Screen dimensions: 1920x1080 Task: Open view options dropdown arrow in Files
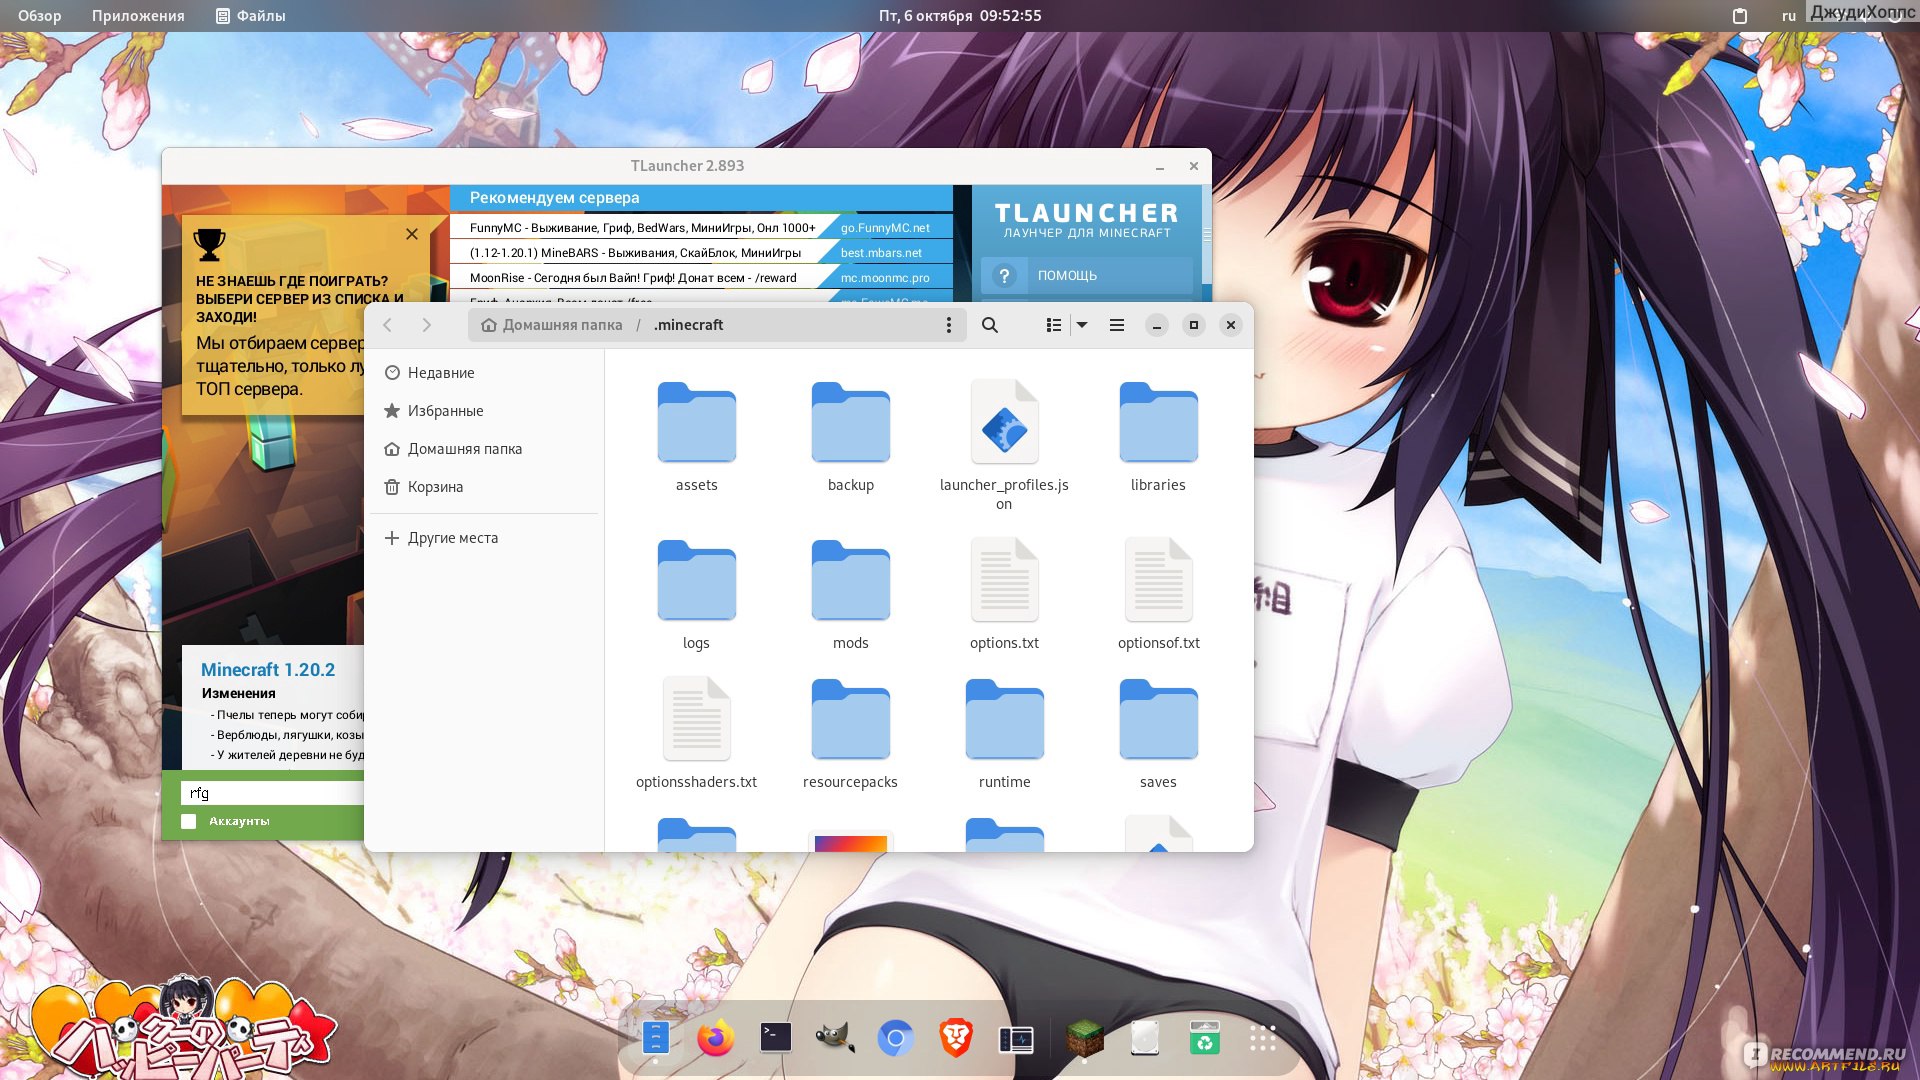click(1082, 325)
